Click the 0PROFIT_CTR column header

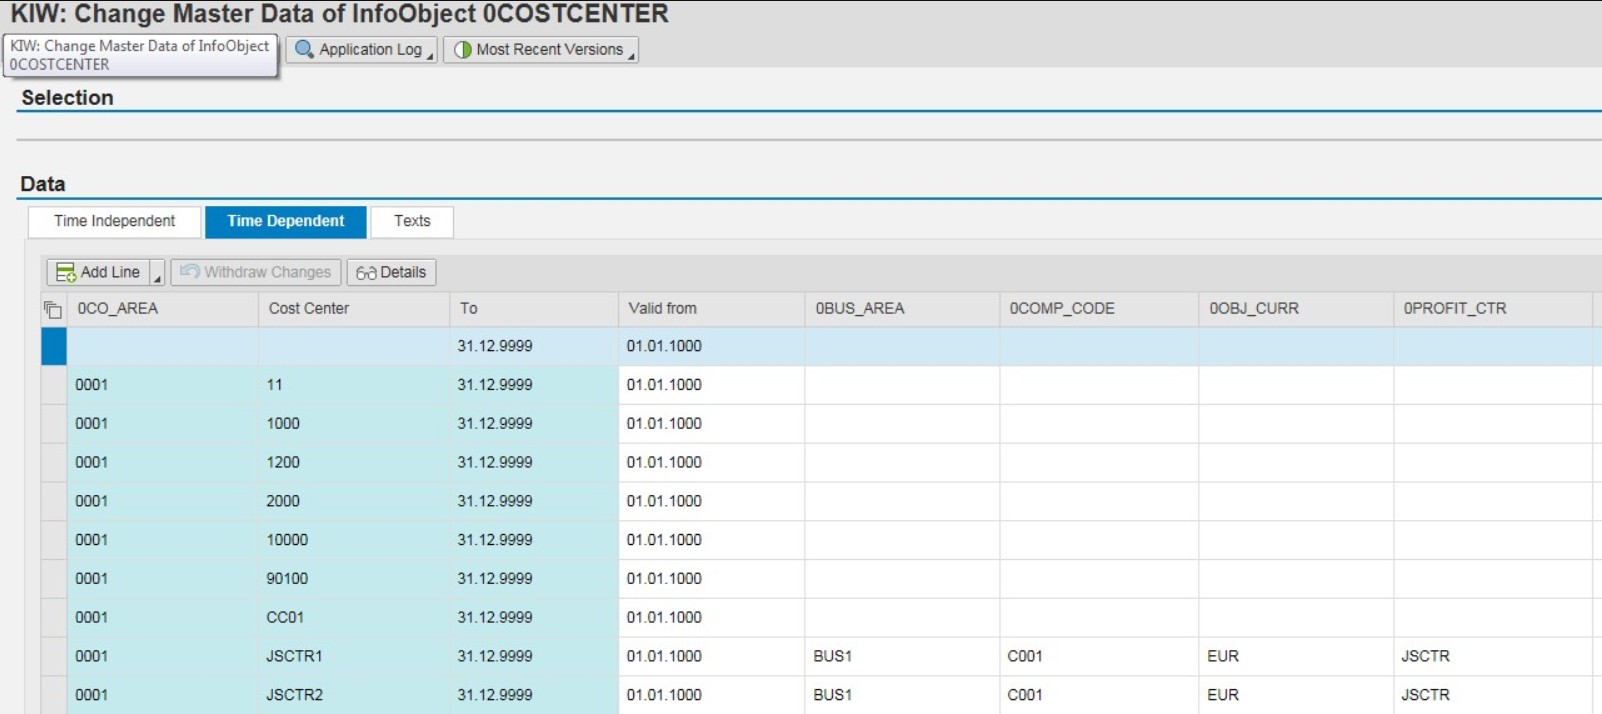tap(1454, 308)
